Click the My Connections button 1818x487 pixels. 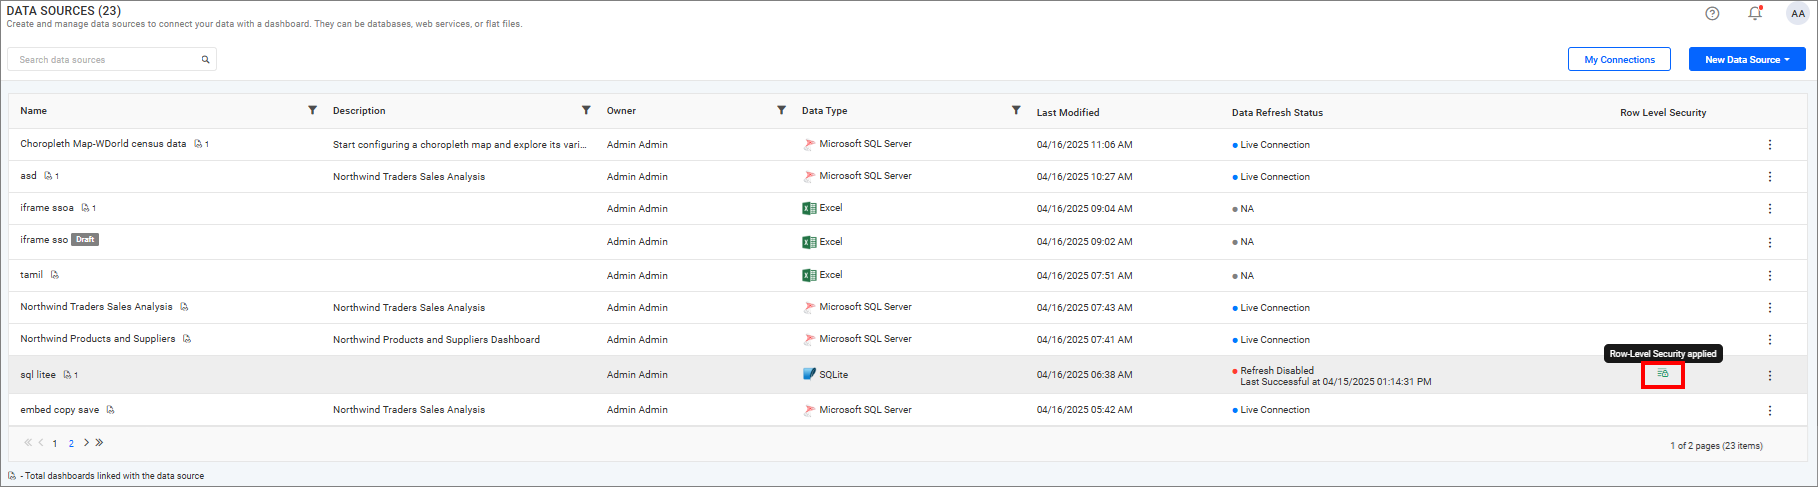[1618, 60]
